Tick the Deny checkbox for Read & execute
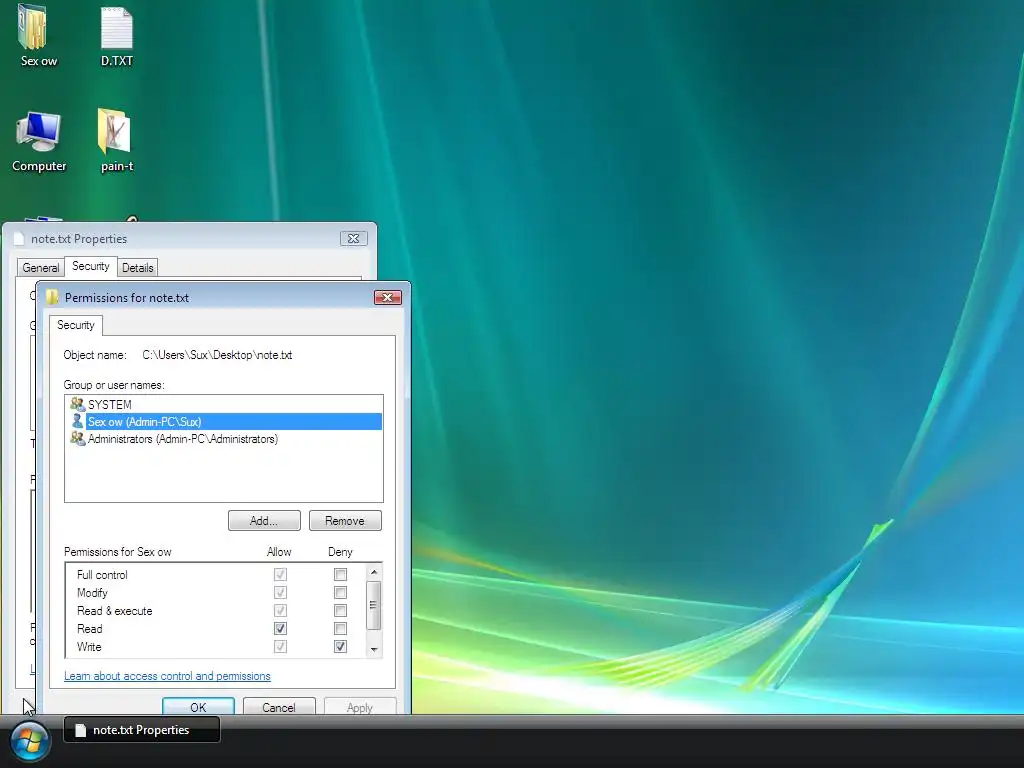The width and height of the screenshot is (1024, 768). (x=340, y=611)
